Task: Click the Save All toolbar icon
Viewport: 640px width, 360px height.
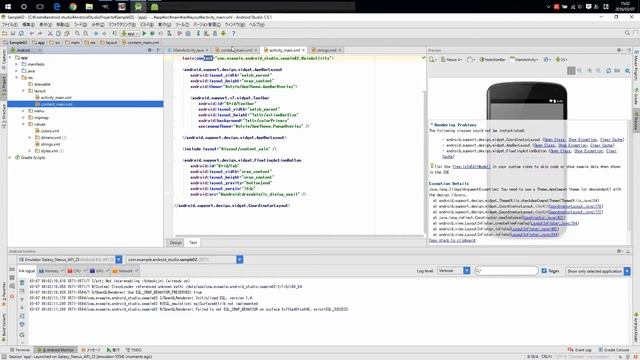Action: point(13,33)
